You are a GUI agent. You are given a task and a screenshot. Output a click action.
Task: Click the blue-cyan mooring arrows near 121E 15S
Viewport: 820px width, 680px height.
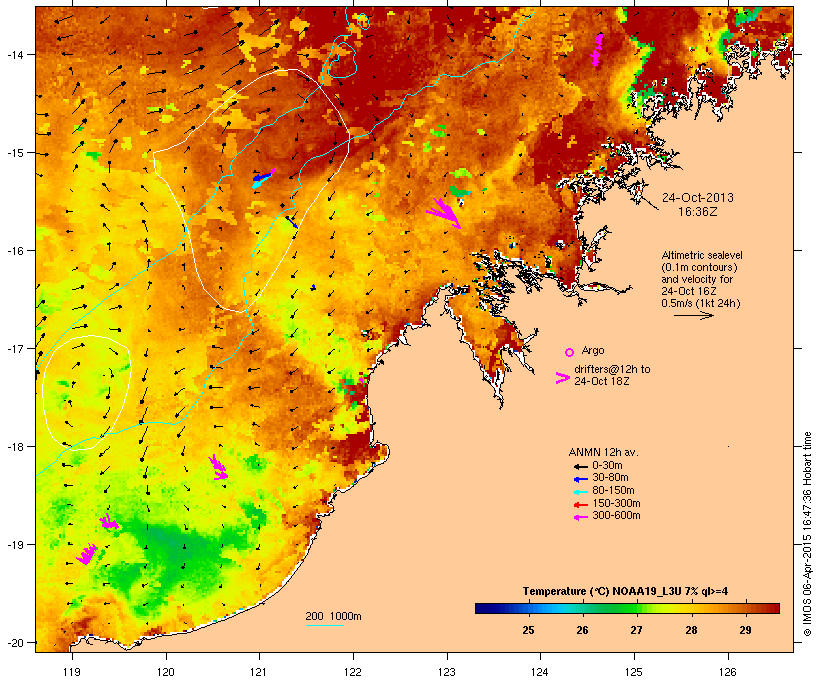coord(263,178)
